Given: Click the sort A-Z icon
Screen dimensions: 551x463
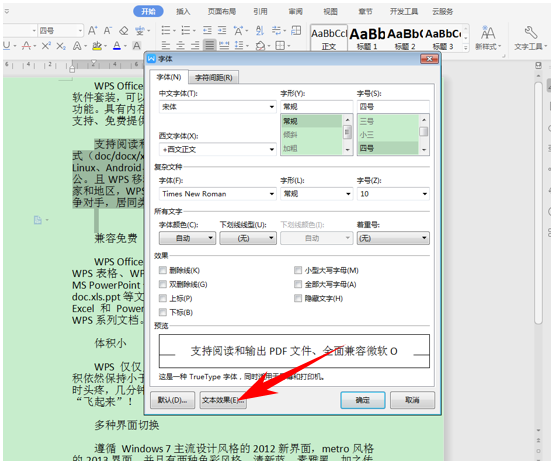Looking at the screenshot, I should (260, 31).
